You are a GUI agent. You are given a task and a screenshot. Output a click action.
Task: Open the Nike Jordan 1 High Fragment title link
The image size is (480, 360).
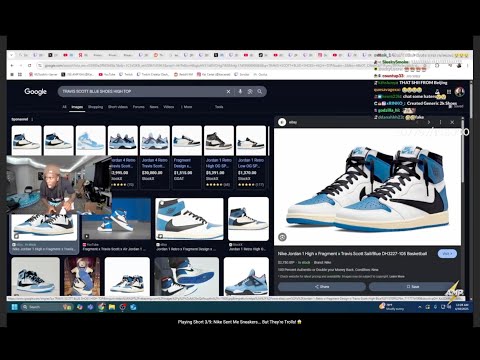tap(352, 254)
